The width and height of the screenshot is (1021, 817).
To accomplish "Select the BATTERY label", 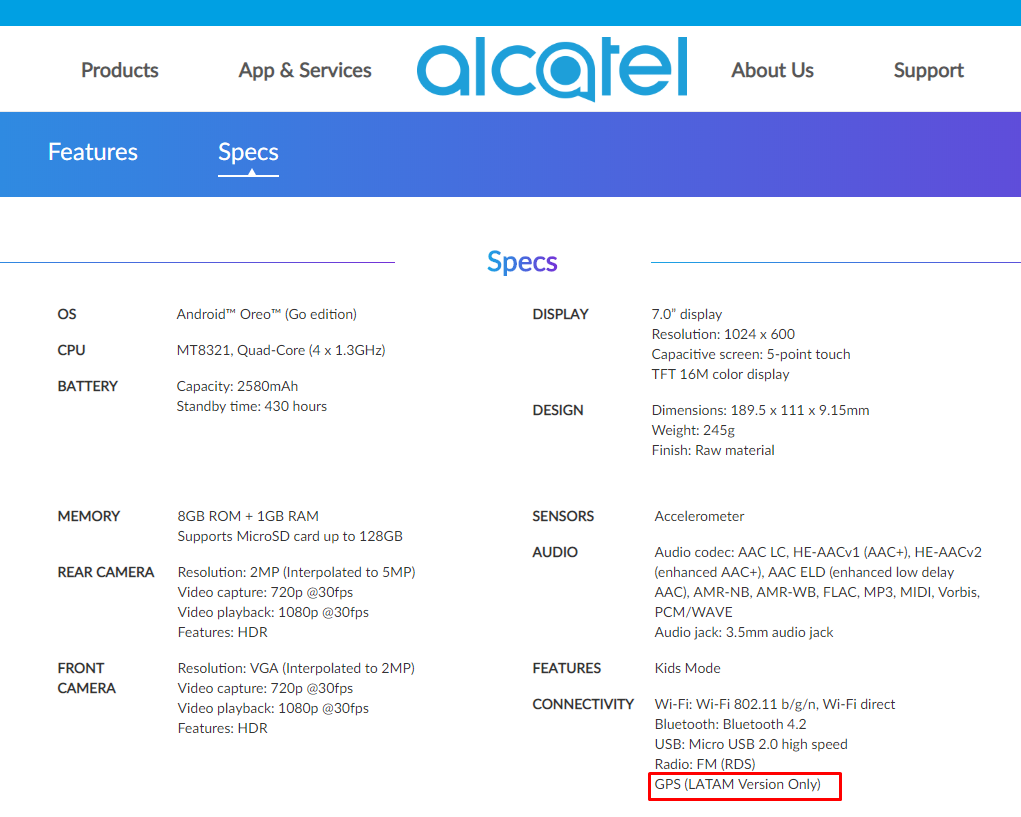I will [x=88, y=386].
